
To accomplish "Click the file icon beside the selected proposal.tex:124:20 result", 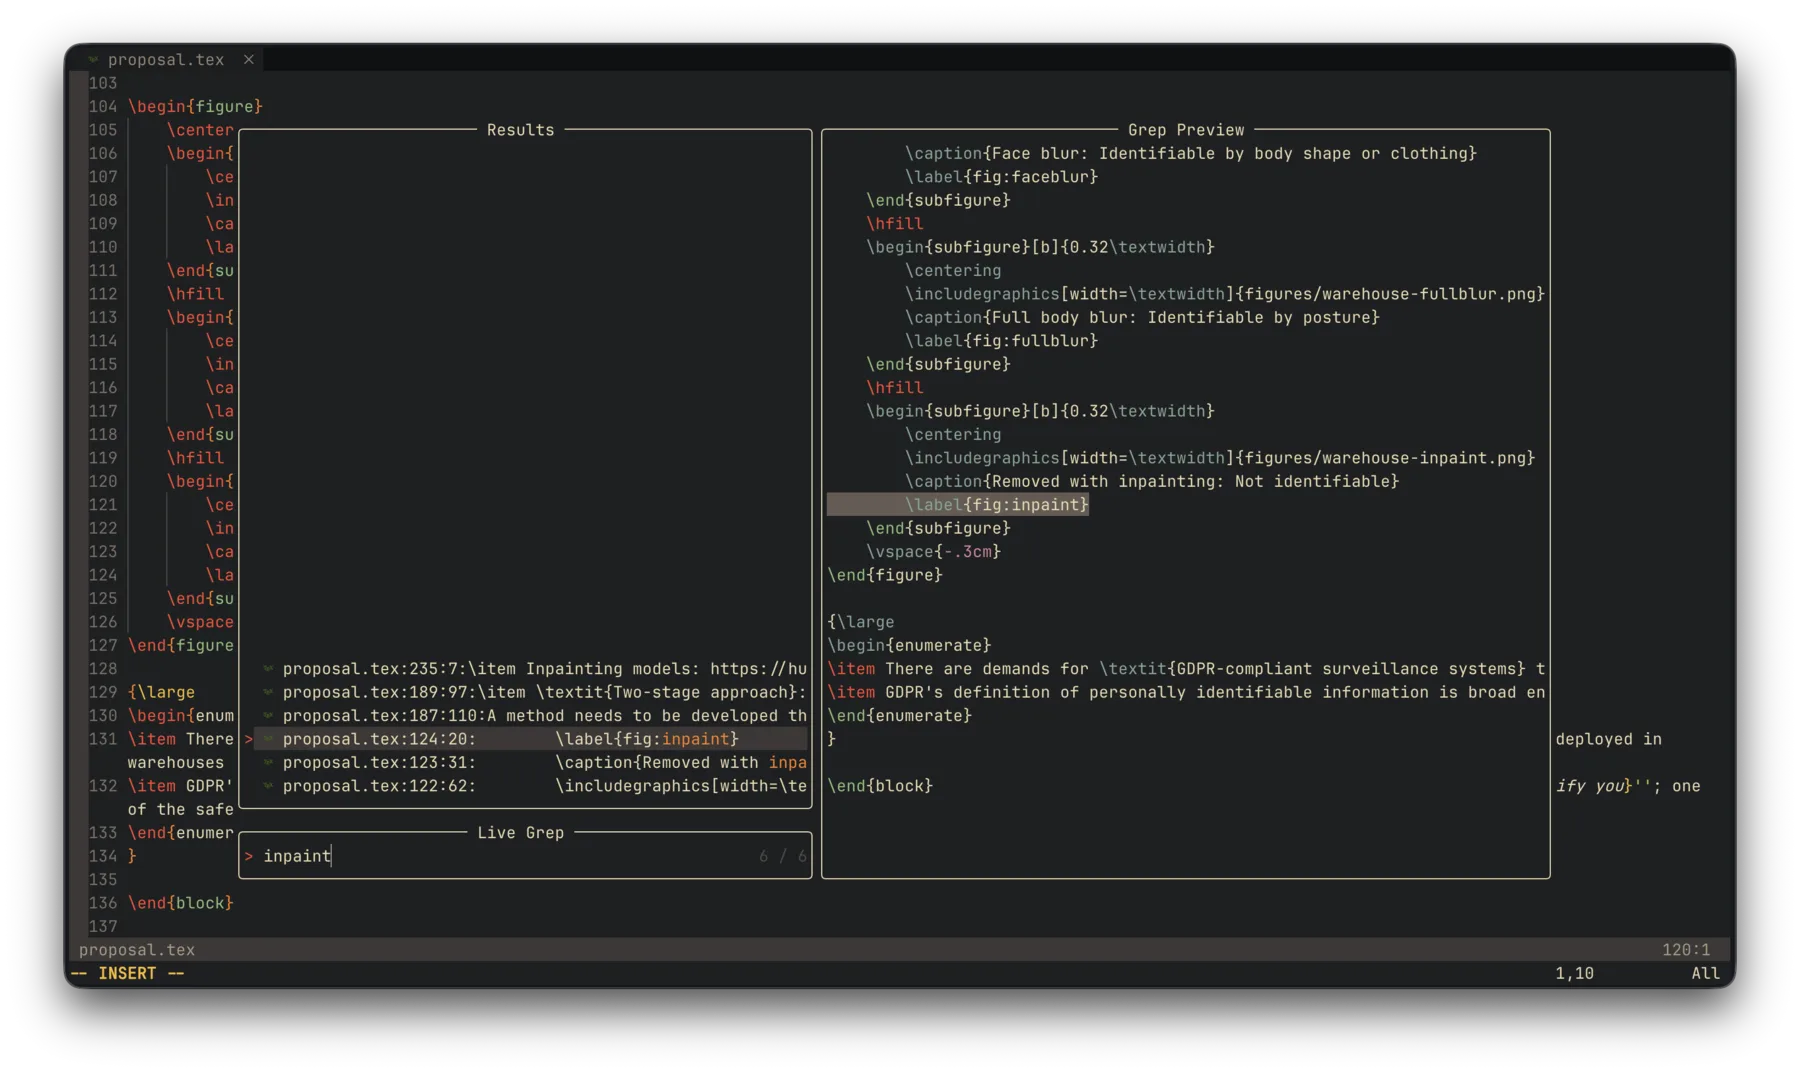I will click(x=267, y=739).
